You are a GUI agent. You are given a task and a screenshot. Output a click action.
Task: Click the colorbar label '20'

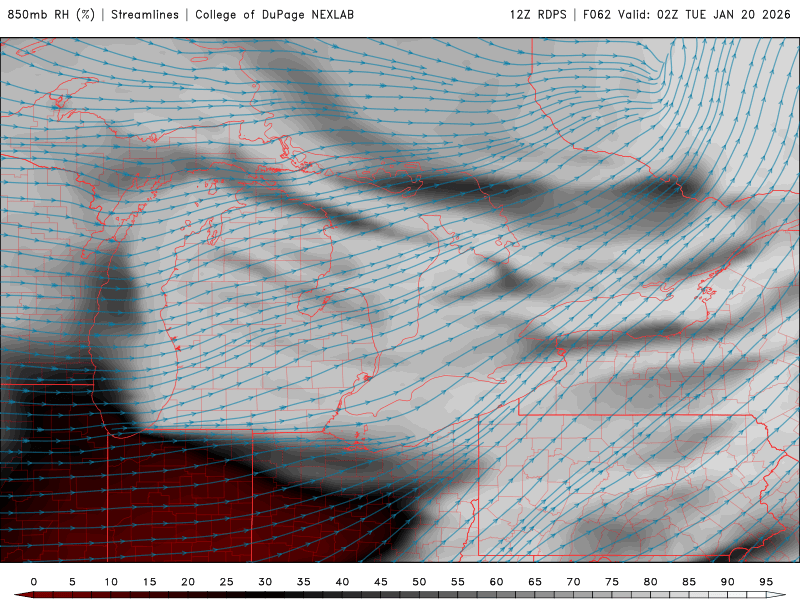[188, 582]
